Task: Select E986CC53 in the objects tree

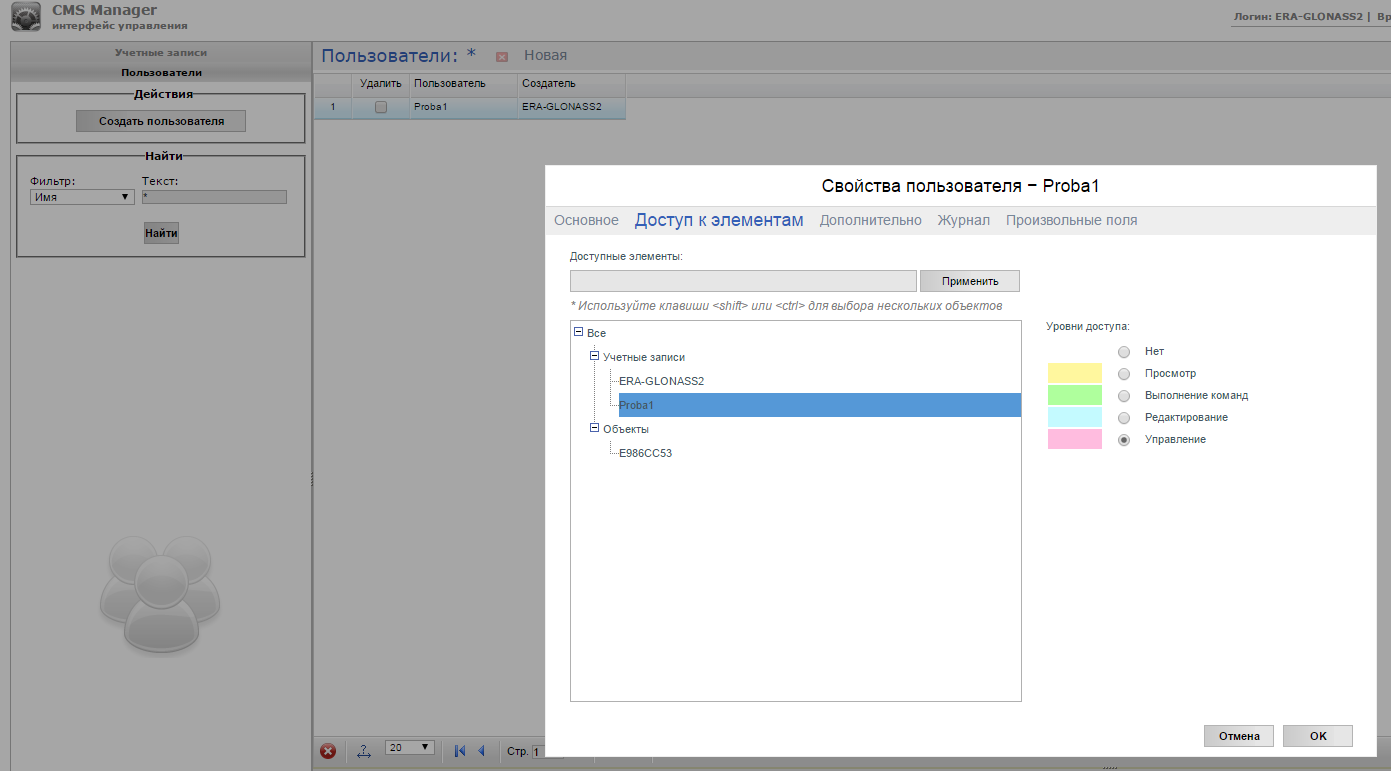Action: click(646, 453)
